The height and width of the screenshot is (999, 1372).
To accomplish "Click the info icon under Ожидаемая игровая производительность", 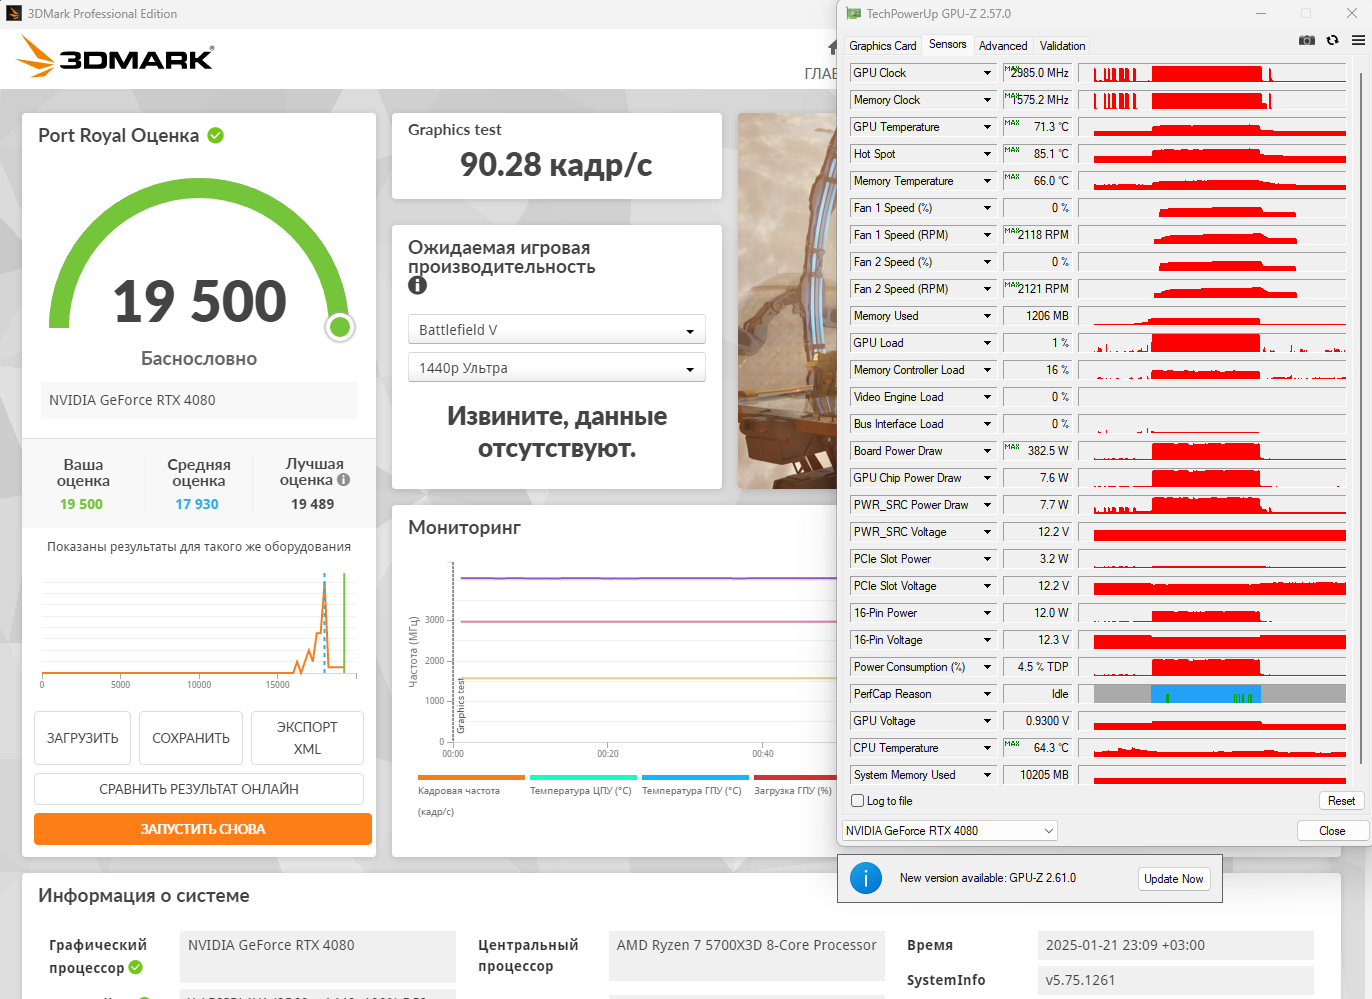I will pyautogui.click(x=417, y=286).
